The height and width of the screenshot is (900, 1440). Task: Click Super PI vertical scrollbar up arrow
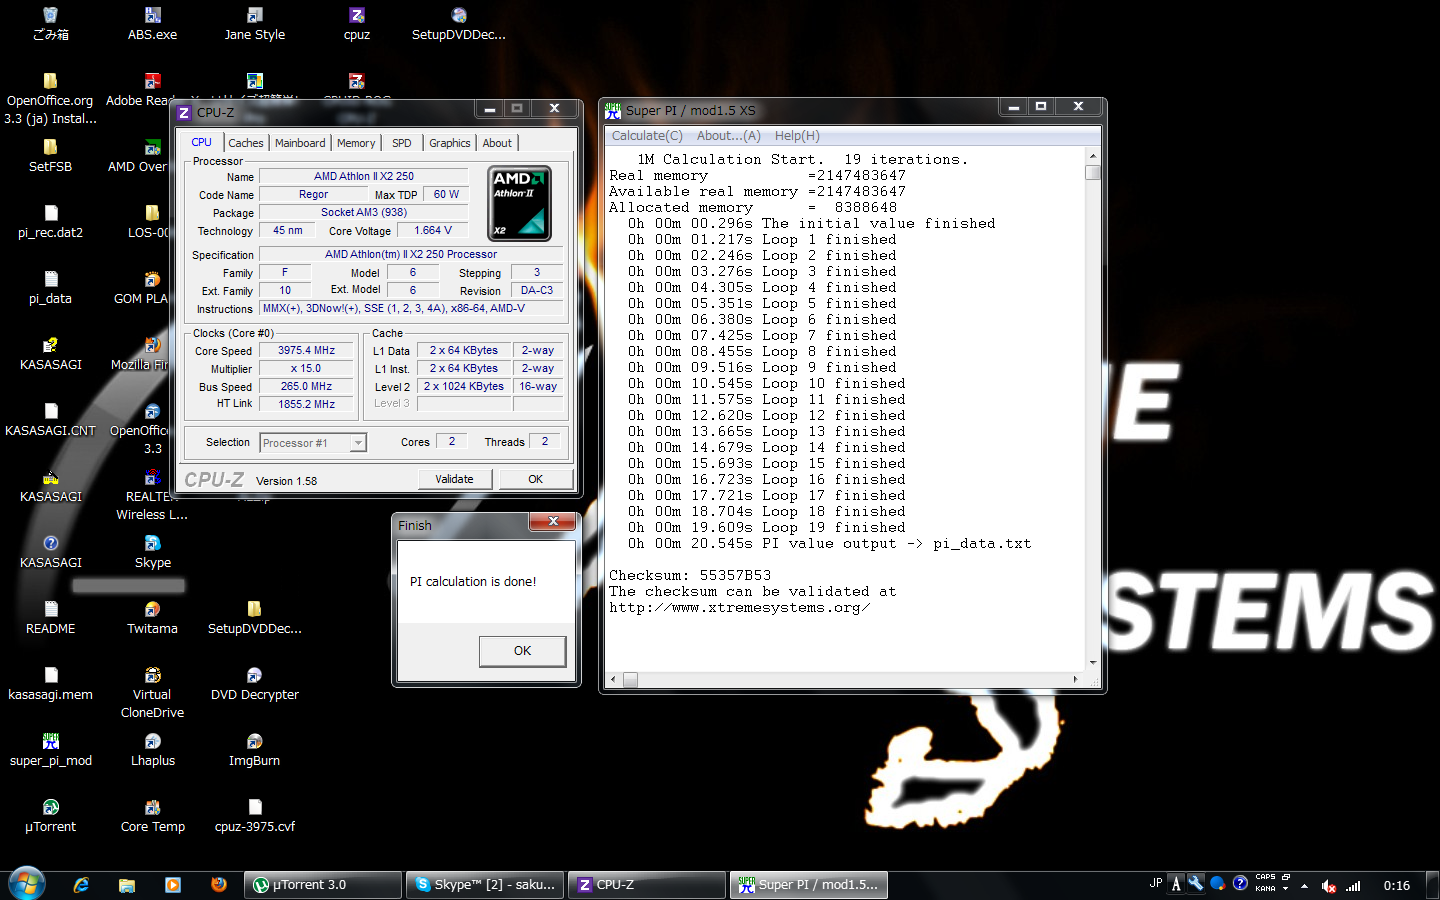coord(1093,156)
